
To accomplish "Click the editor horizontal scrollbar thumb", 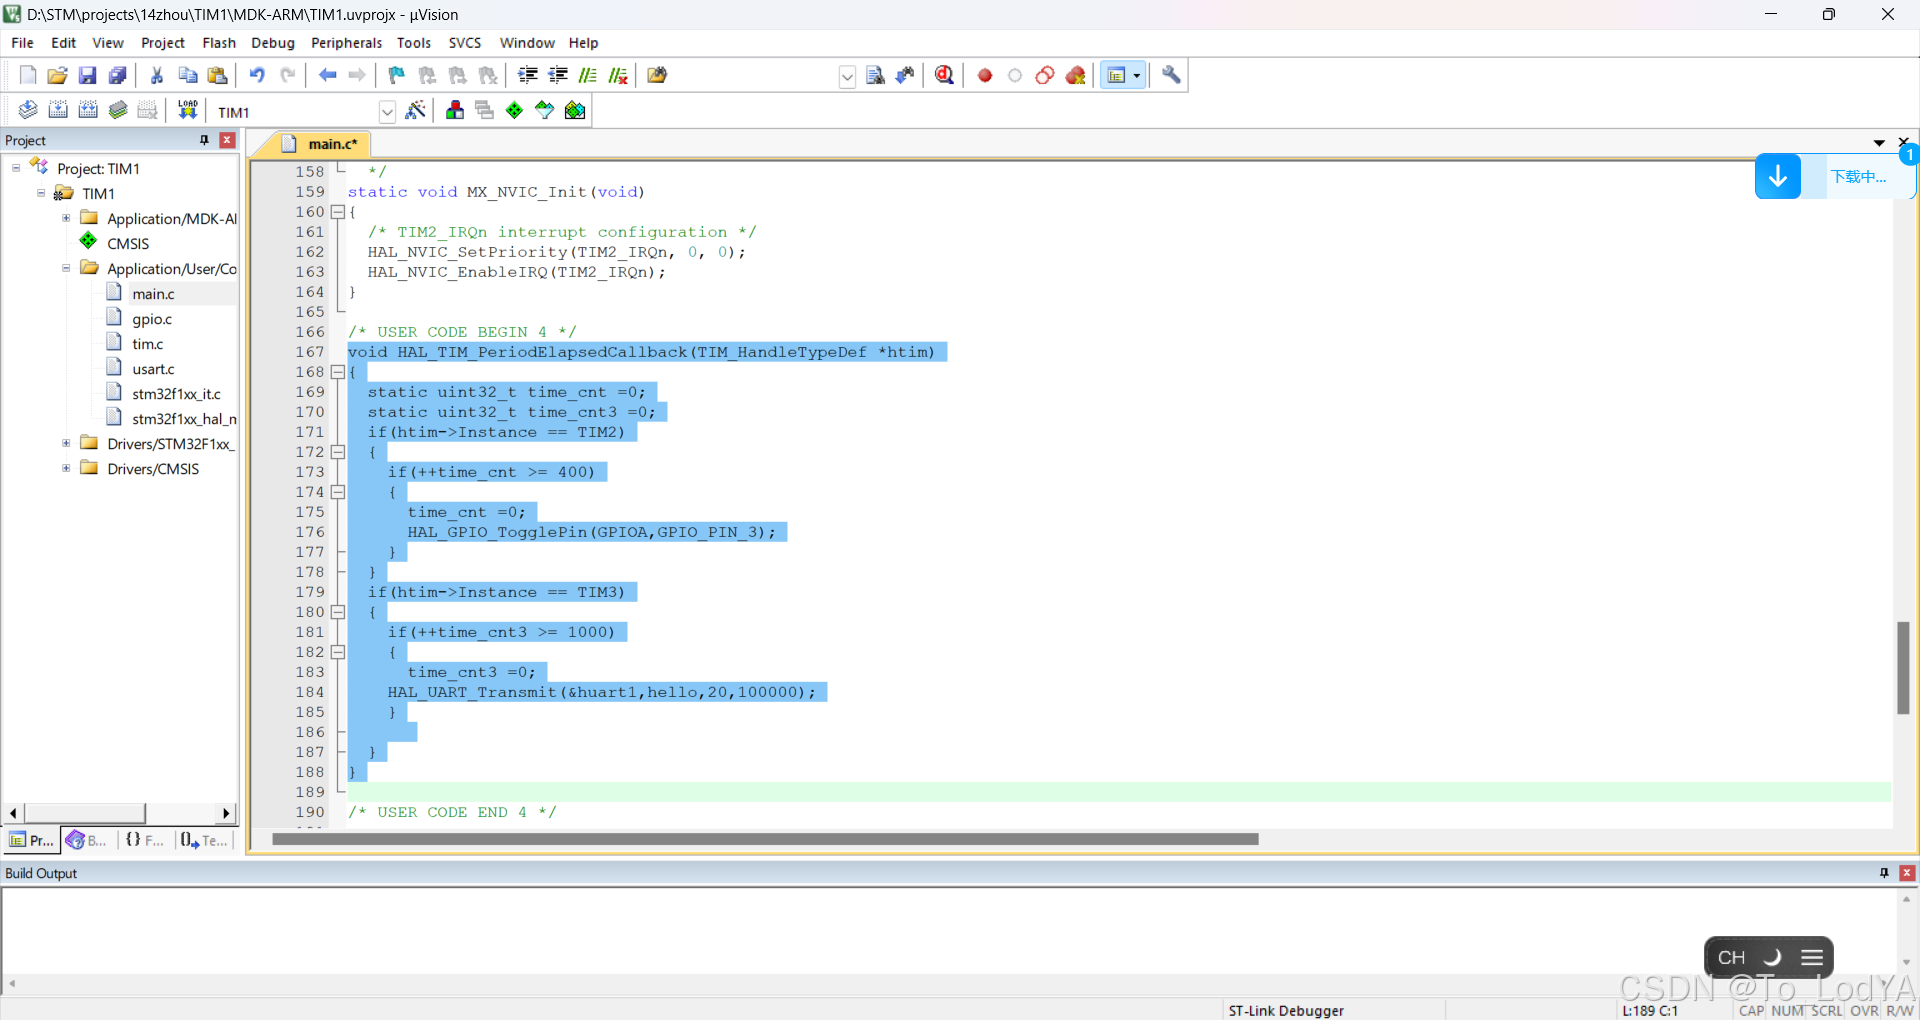I will 765,839.
